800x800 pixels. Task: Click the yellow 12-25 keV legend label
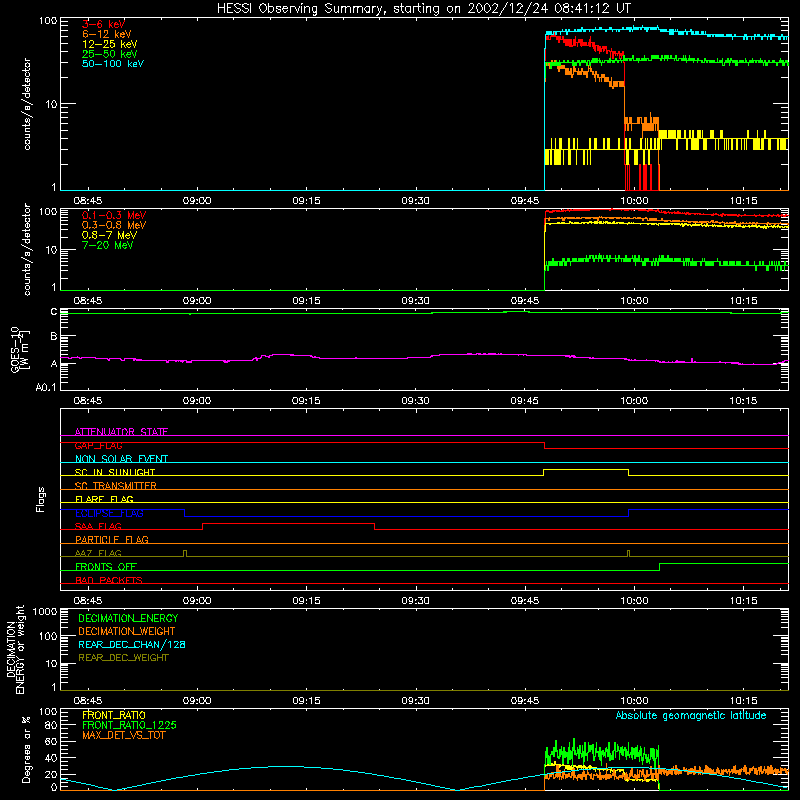click(x=109, y=44)
